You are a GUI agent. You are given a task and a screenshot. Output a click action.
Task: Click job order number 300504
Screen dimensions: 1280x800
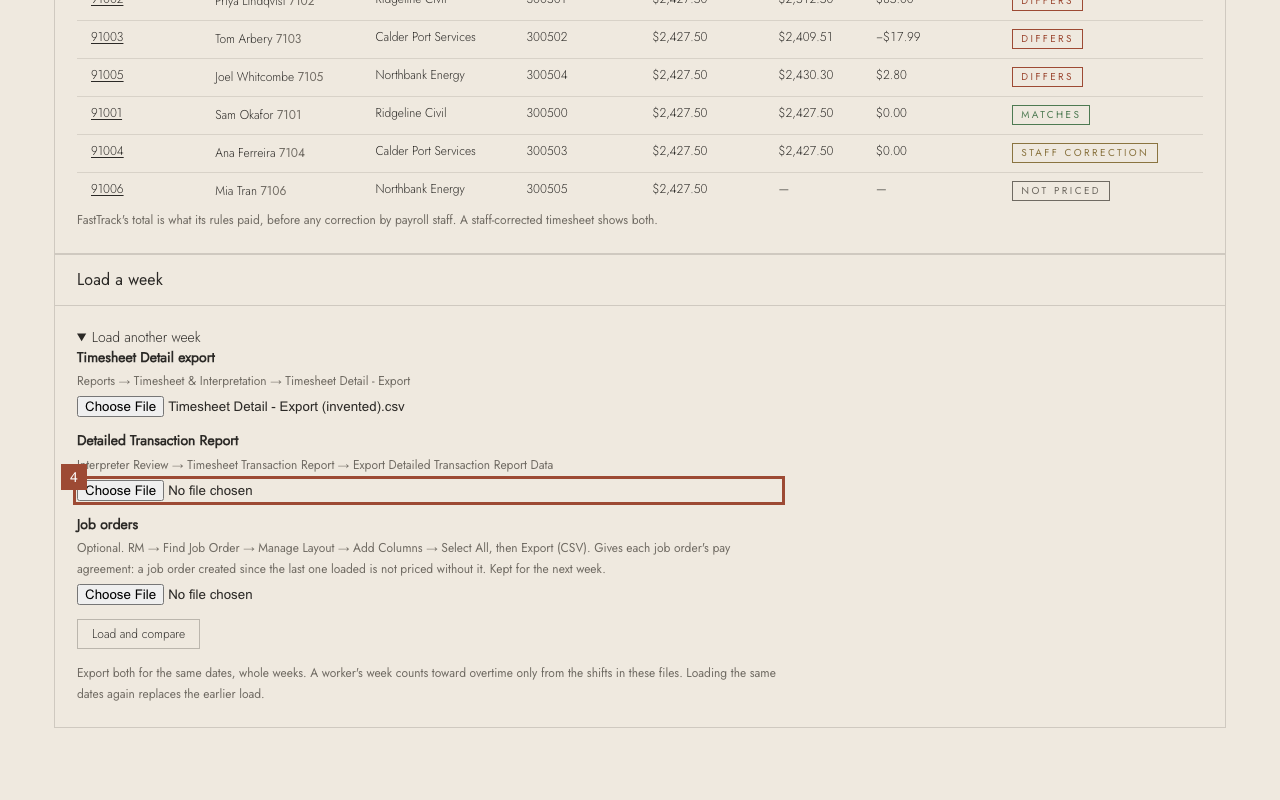click(x=547, y=75)
